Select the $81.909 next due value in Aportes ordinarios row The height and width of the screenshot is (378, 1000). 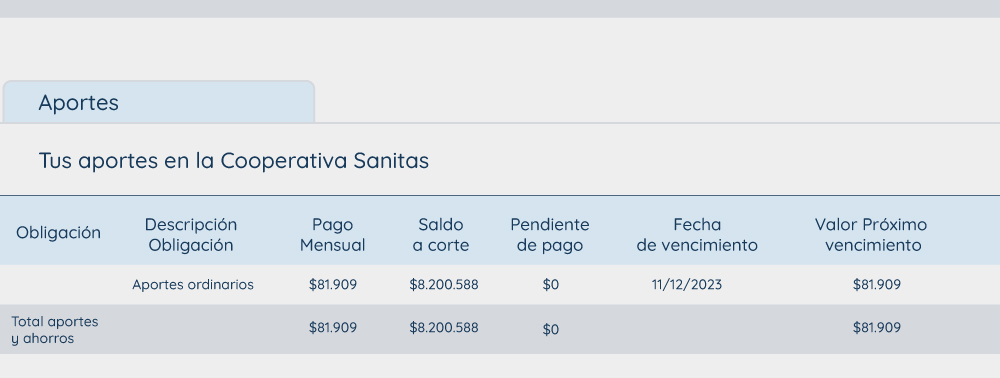877,285
